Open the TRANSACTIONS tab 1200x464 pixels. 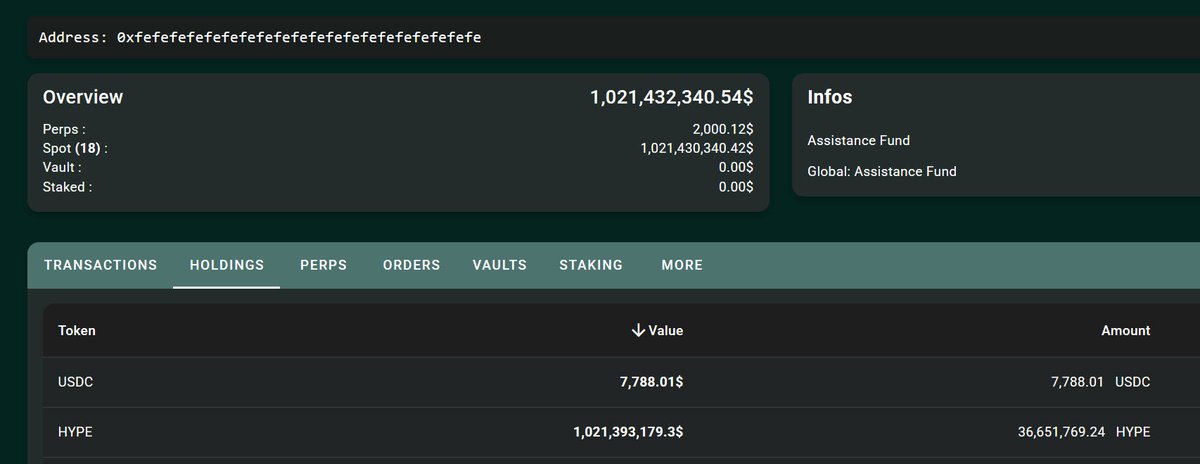[x=101, y=265]
